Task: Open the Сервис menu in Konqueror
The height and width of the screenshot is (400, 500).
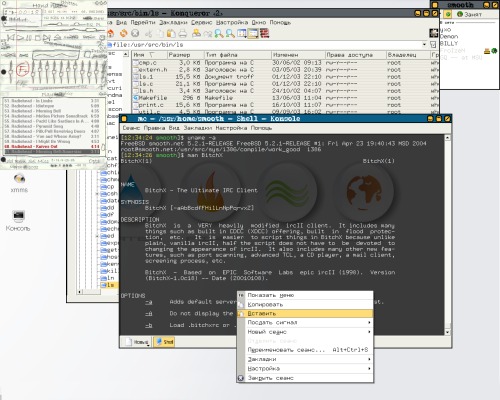Action: (x=202, y=22)
